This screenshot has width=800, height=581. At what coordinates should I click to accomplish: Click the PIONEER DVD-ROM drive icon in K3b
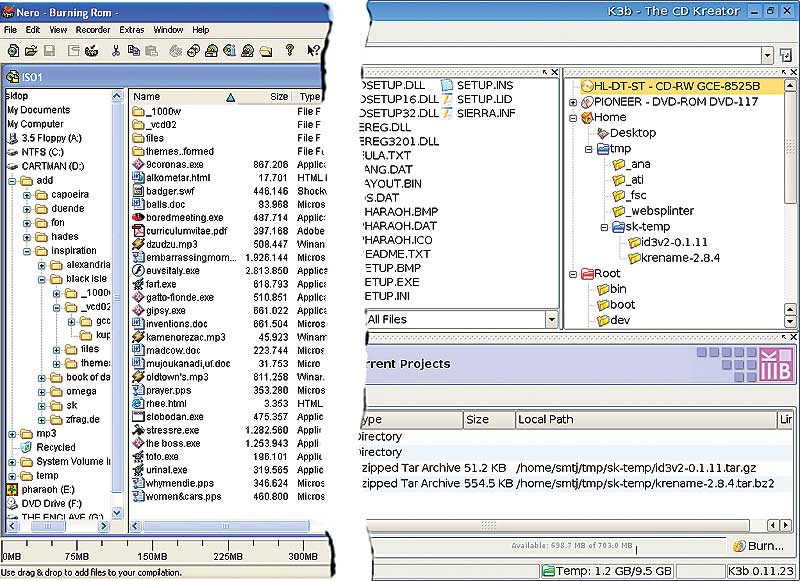coord(587,102)
